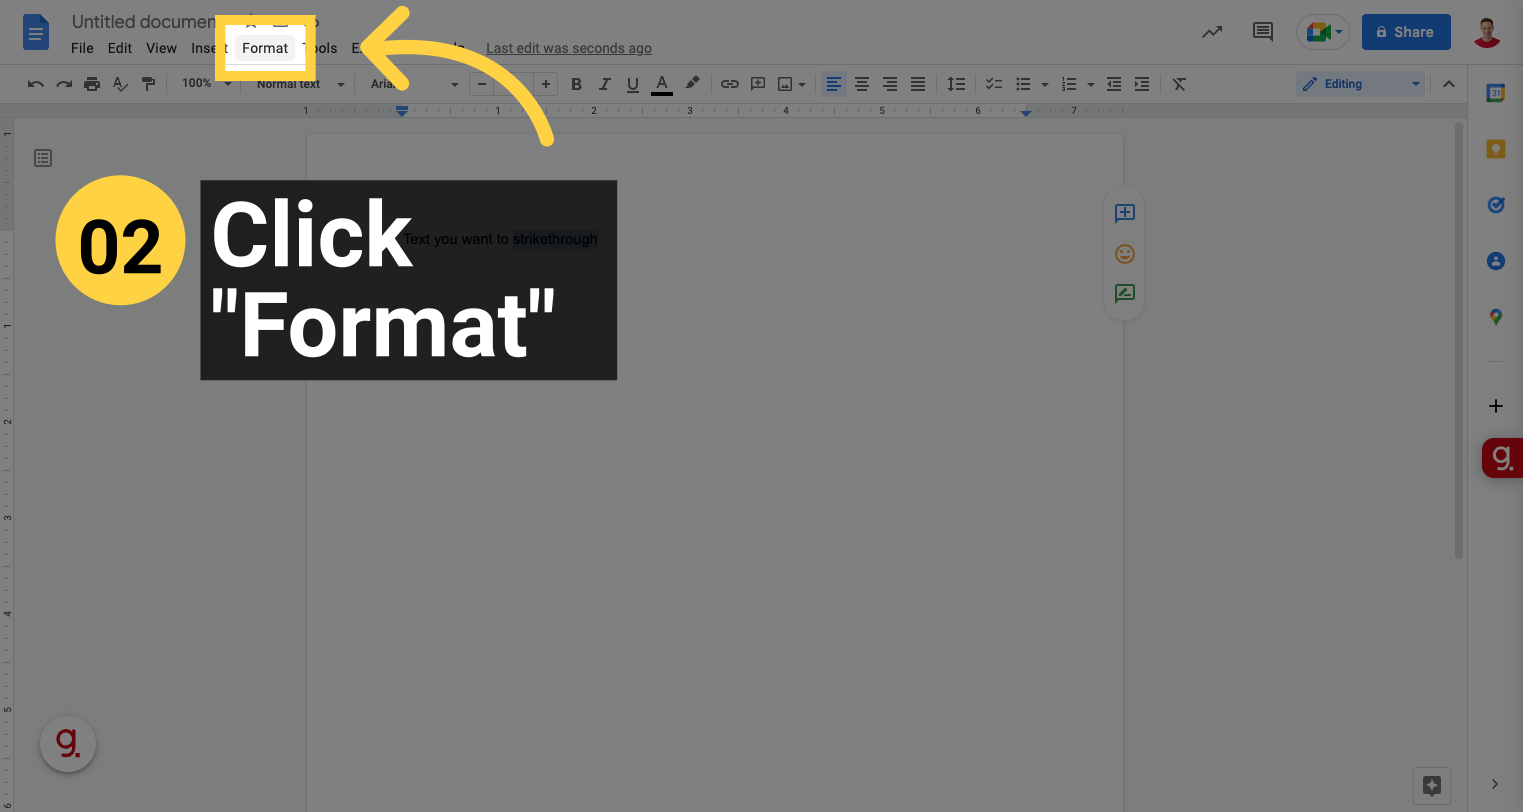Toggle the Numbered list button

(1069, 84)
